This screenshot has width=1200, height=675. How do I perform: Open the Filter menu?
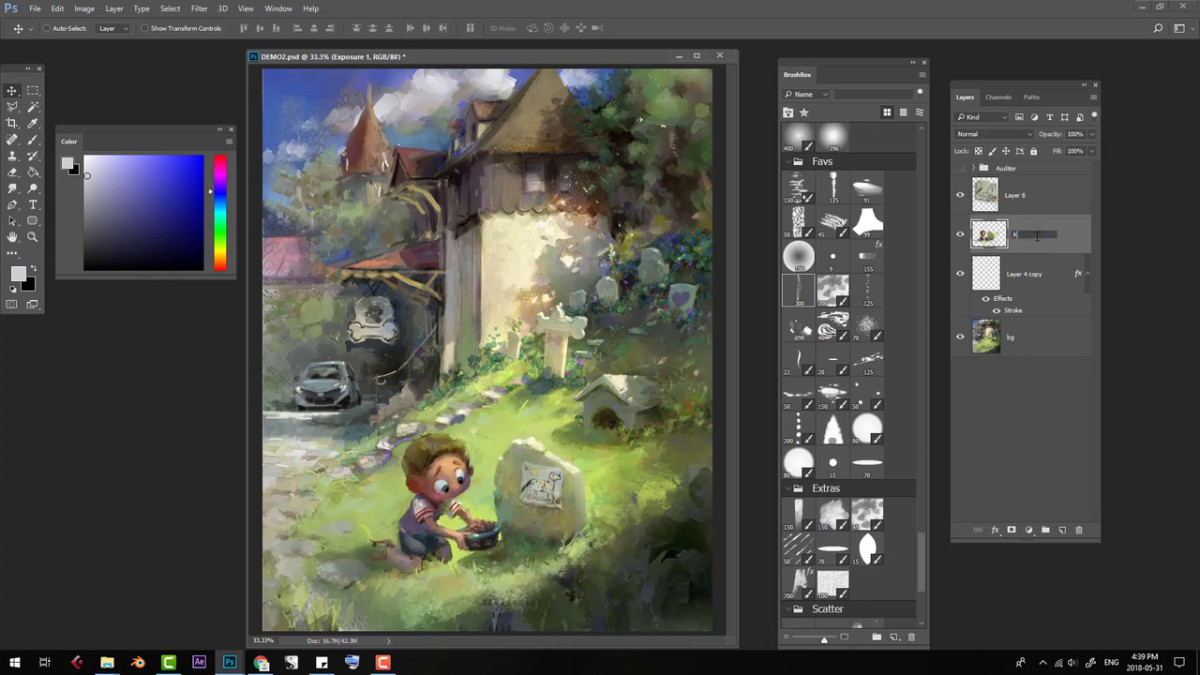click(199, 8)
